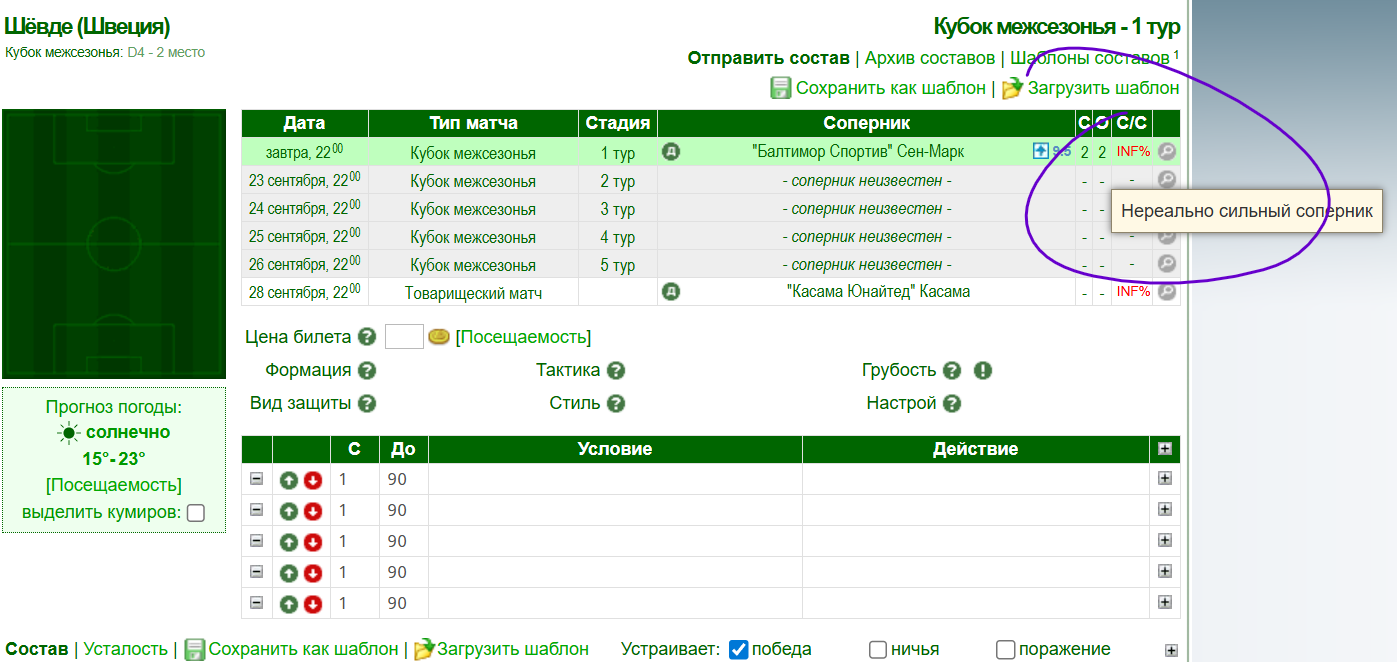This screenshot has width=1397, height=662.
Task: Uncheck the победа checkbox
Action: point(739,650)
